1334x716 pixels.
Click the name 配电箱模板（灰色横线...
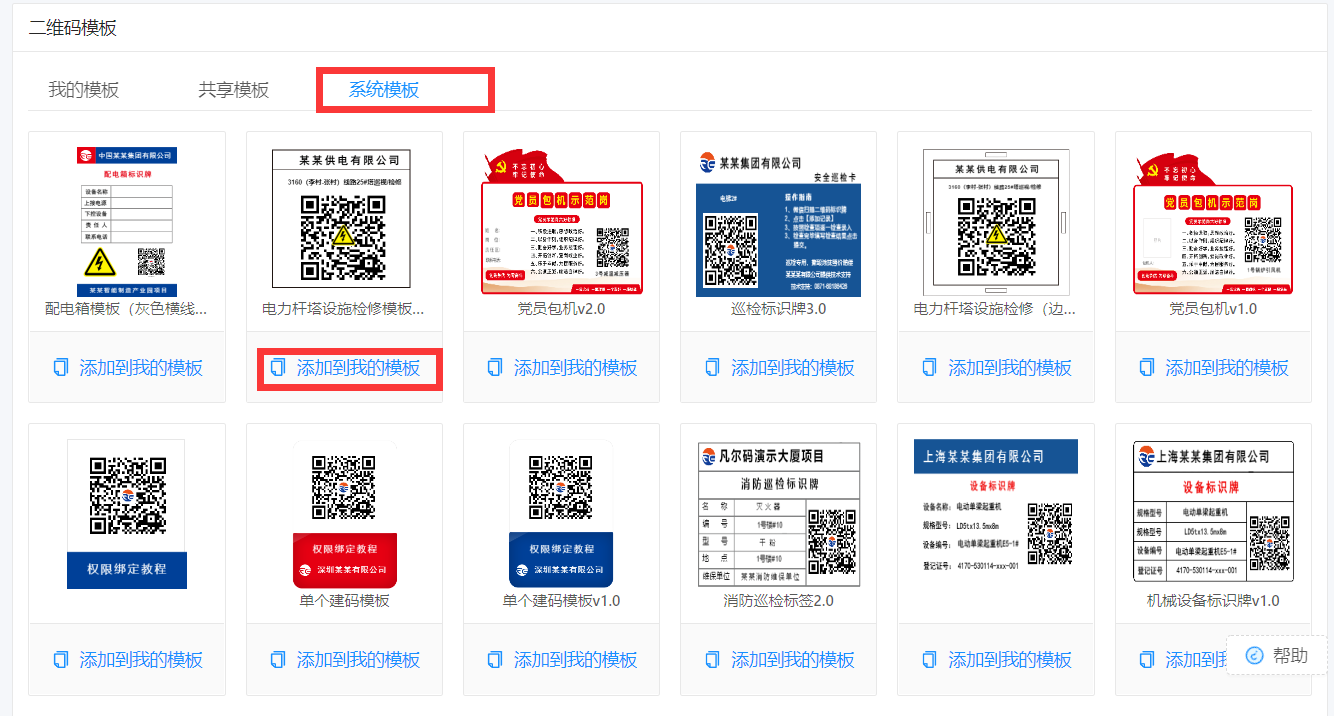pos(127,309)
